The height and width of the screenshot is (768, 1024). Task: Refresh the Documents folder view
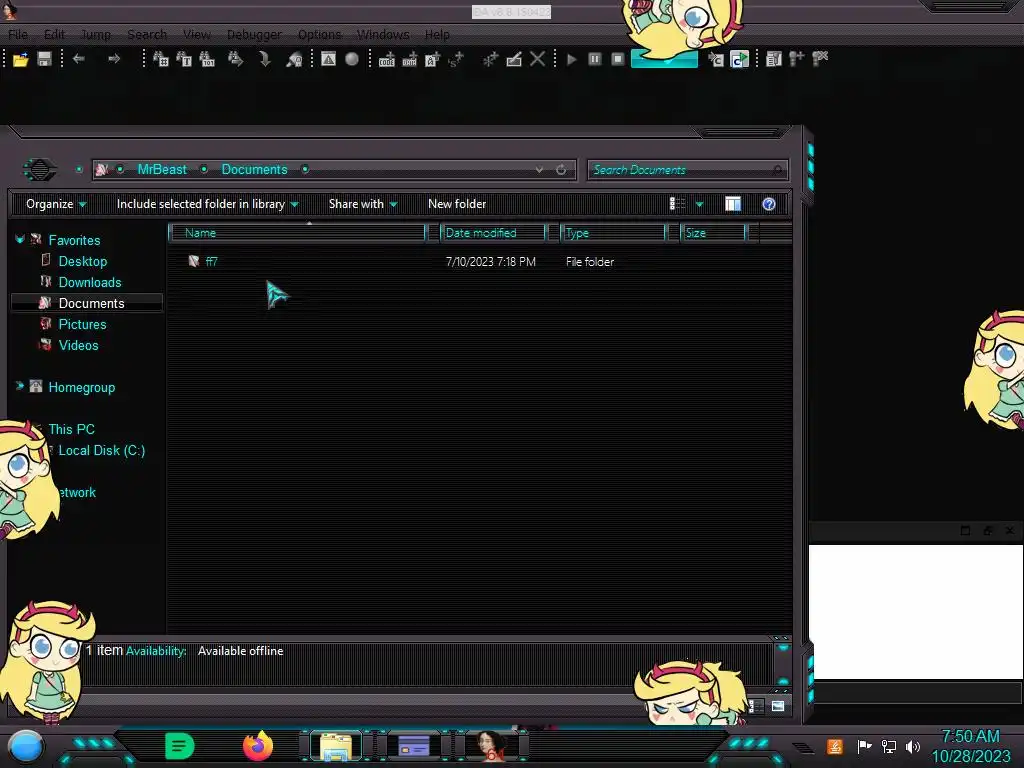[x=561, y=170]
